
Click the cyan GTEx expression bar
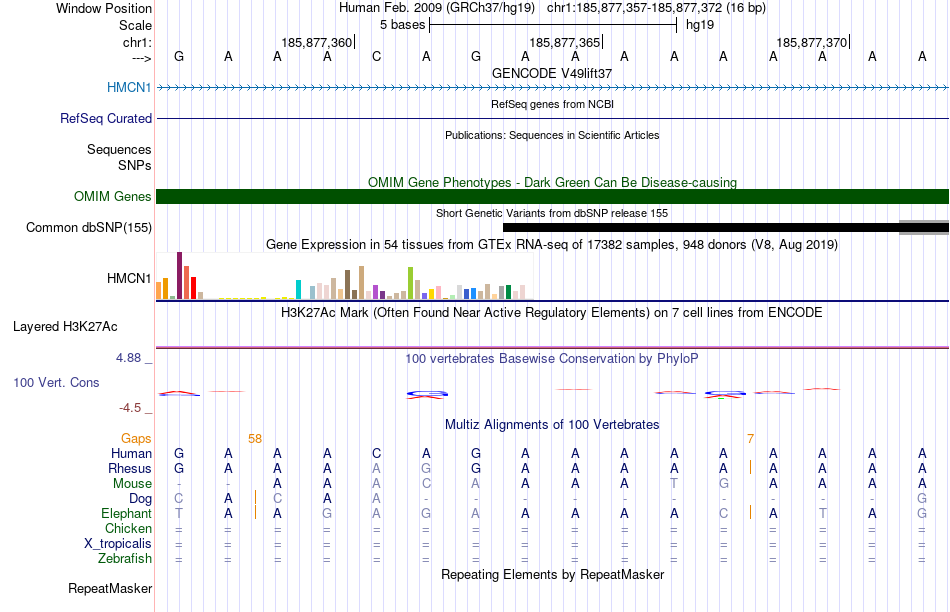tap(298, 290)
